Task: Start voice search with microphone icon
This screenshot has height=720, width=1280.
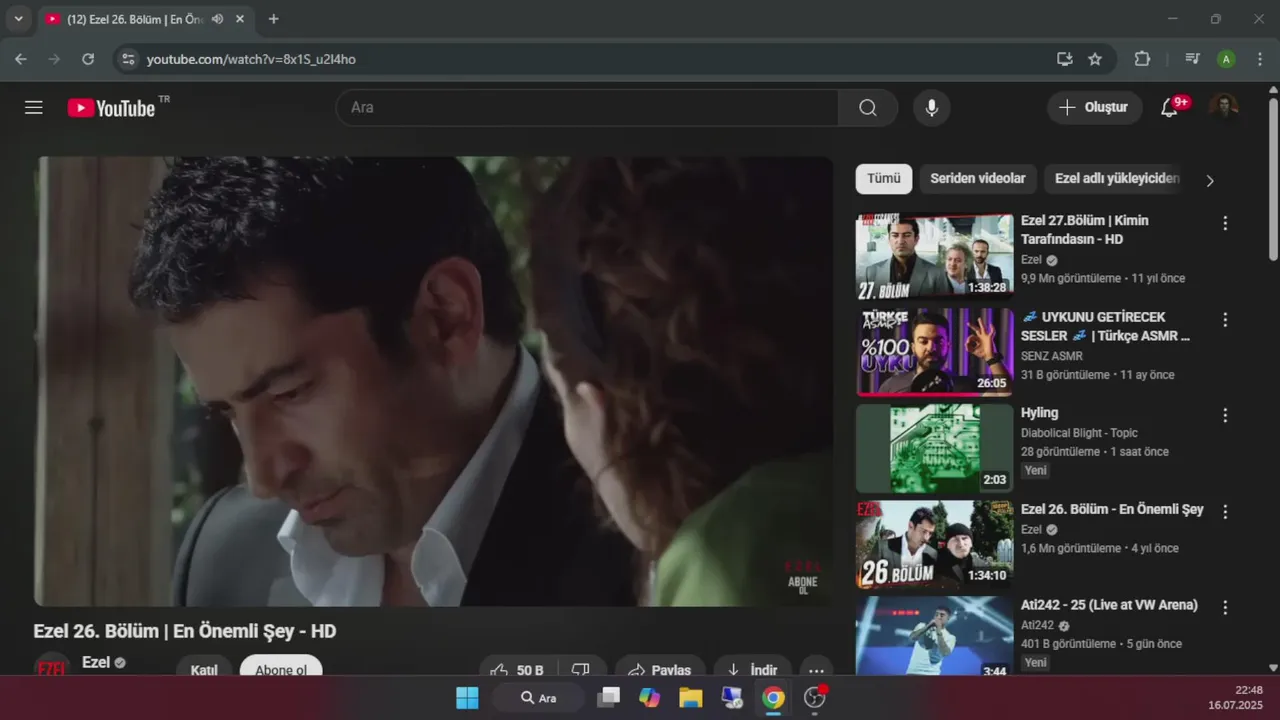Action: tap(932, 108)
